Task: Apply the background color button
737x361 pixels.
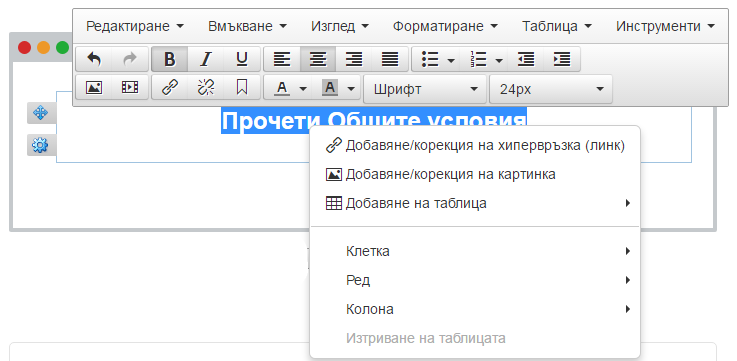Action: pos(330,87)
